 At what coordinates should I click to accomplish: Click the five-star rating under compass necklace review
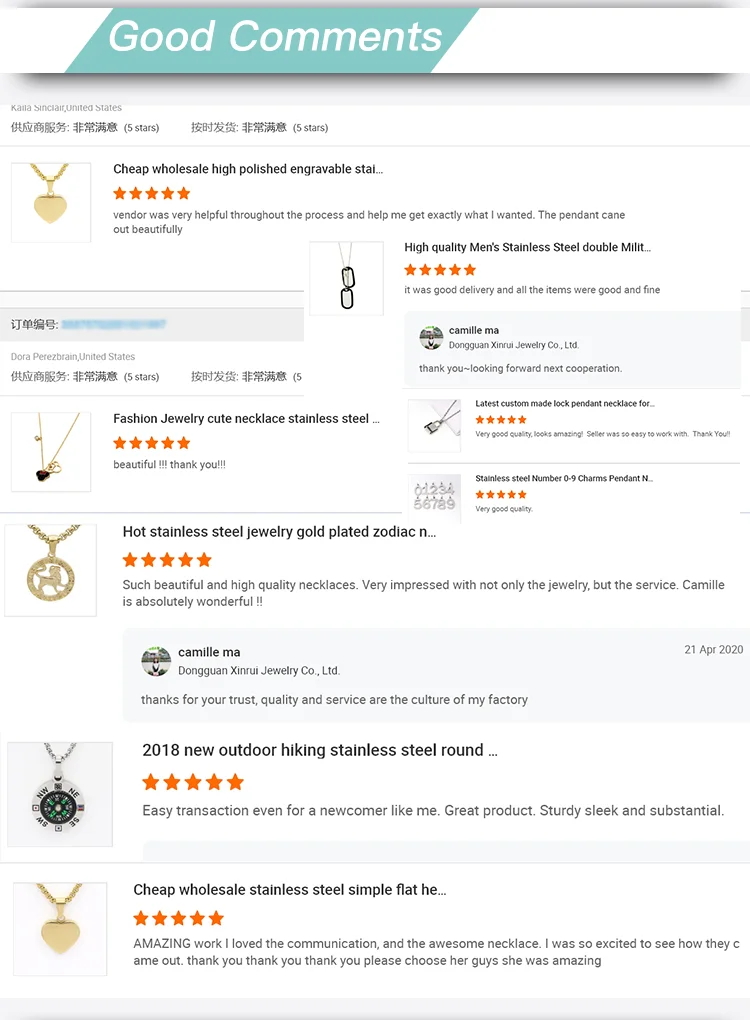click(193, 782)
